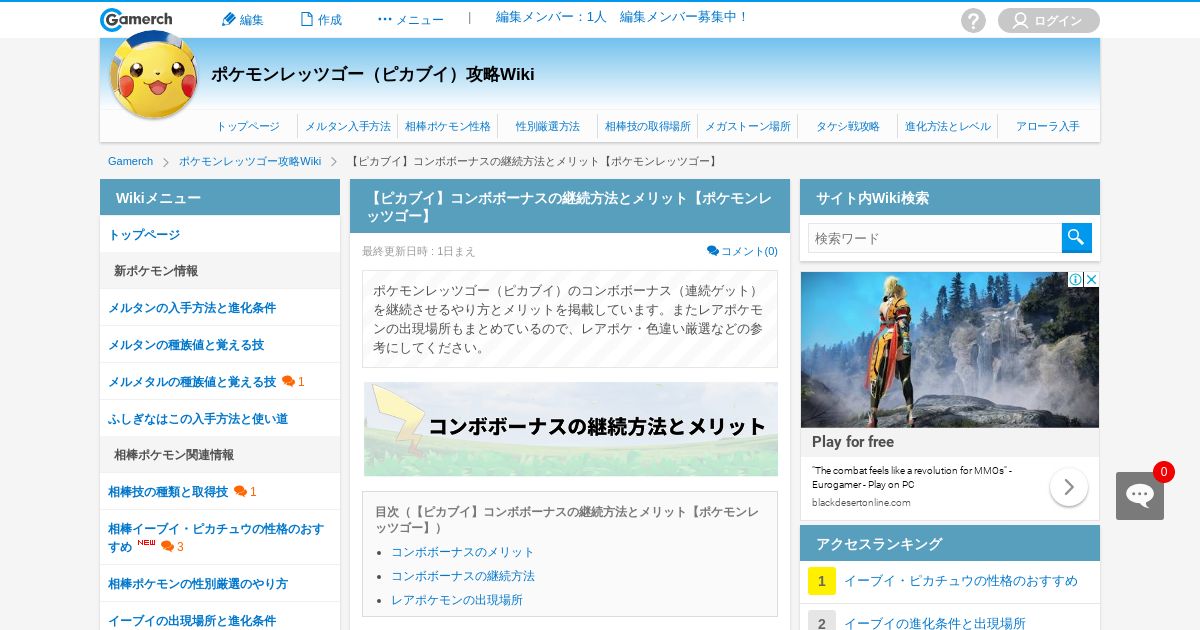This screenshot has height=630, width=1200.
Task: Jump to コンボボーナスの継続方法 section
Action: click(463, 576)
